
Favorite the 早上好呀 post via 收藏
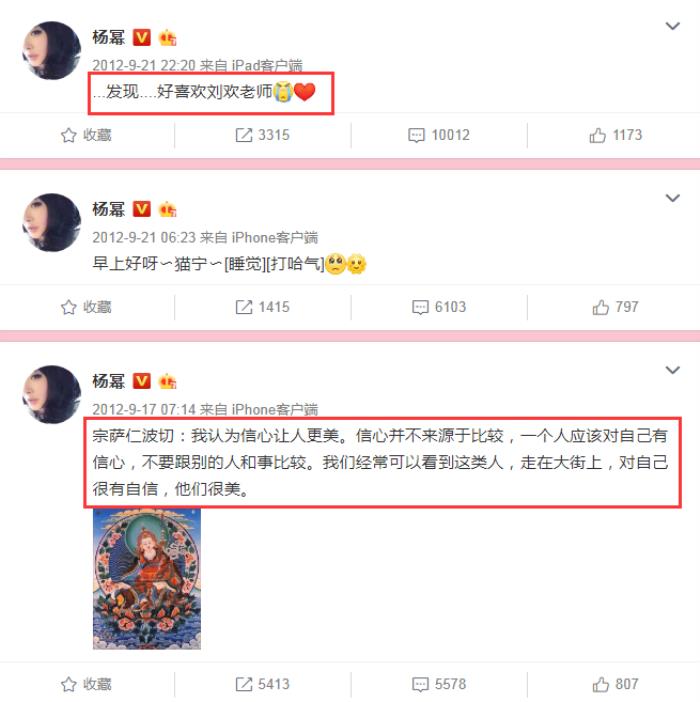click(86, 307)
